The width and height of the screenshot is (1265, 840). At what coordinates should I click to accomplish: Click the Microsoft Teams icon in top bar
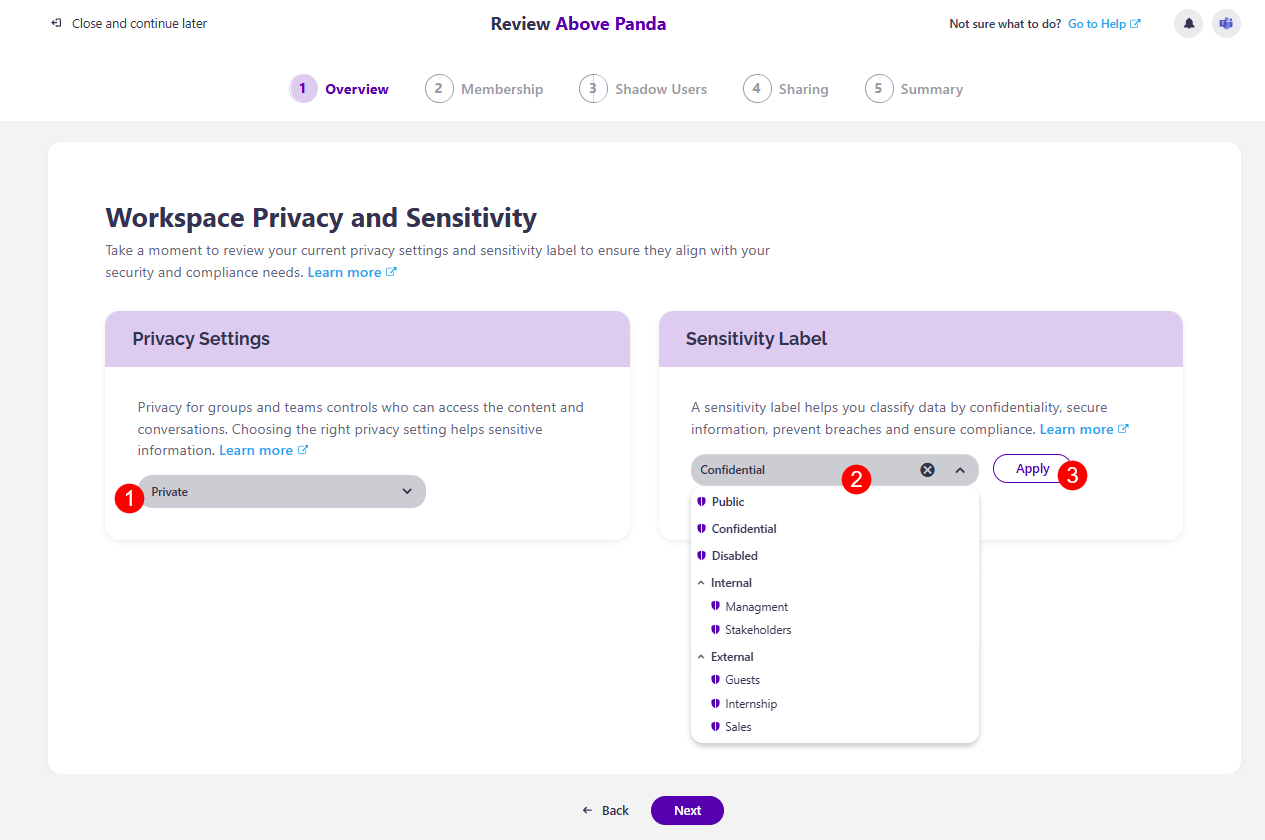(1226, 23)
